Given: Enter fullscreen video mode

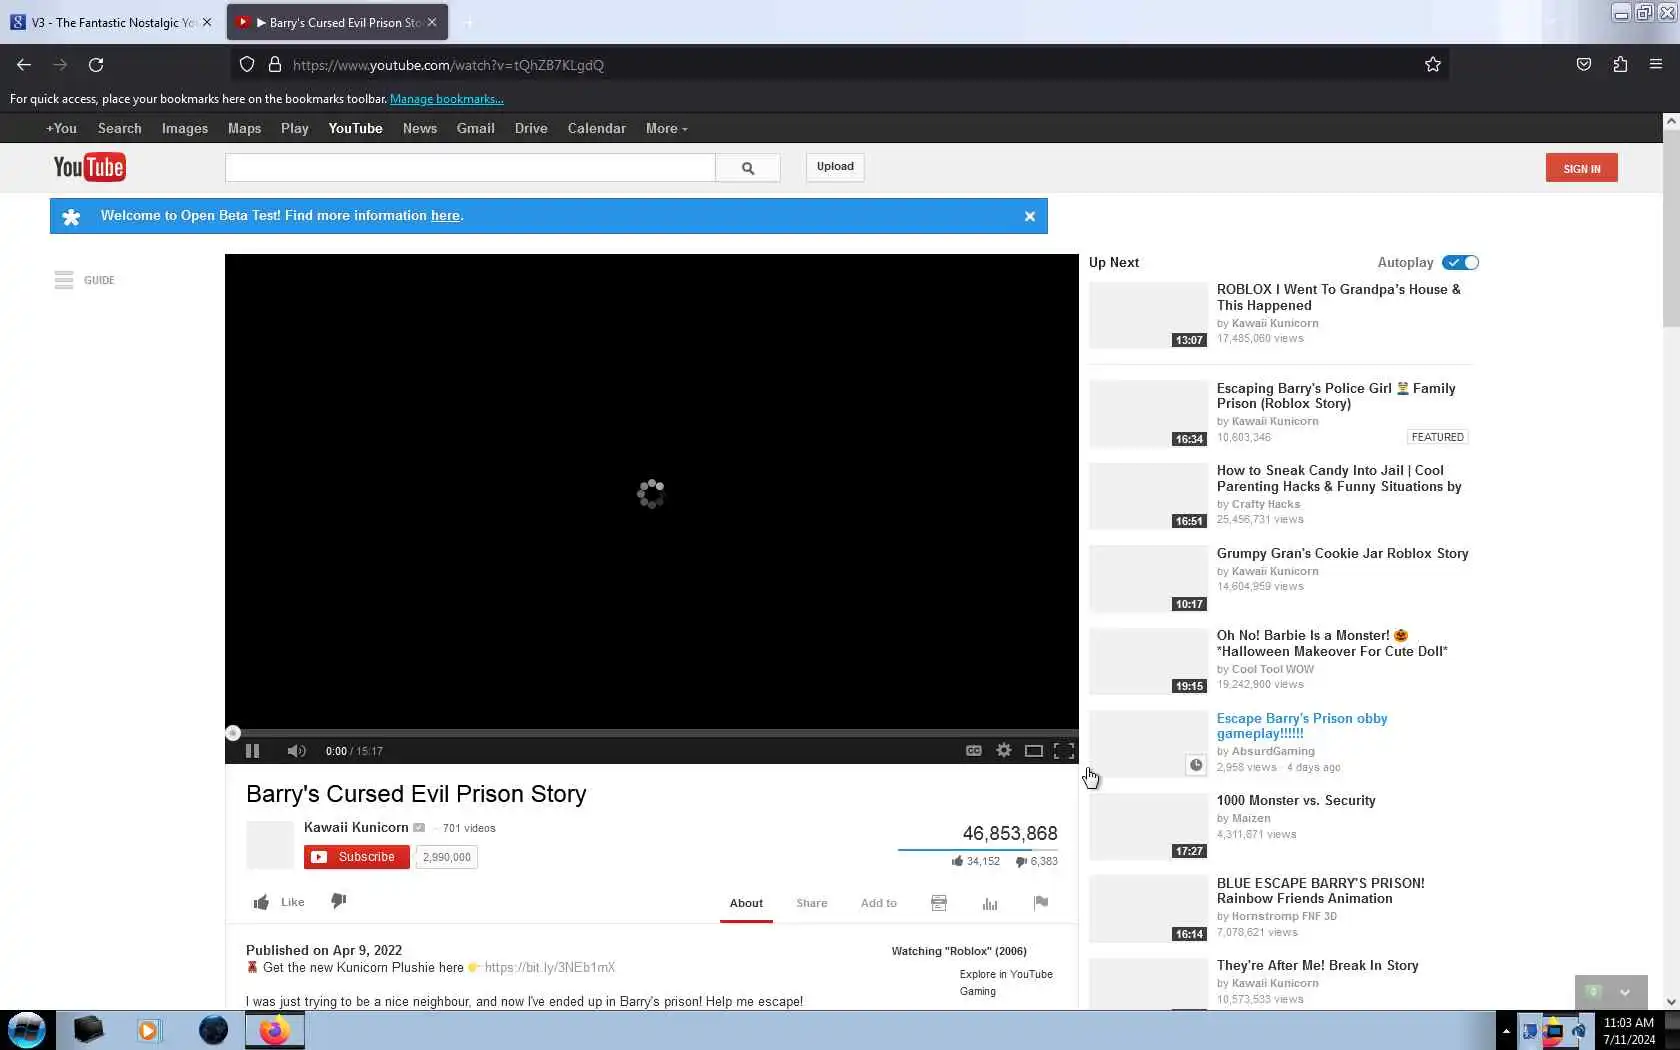Looking at the screenshot, I should point(1064,750).
